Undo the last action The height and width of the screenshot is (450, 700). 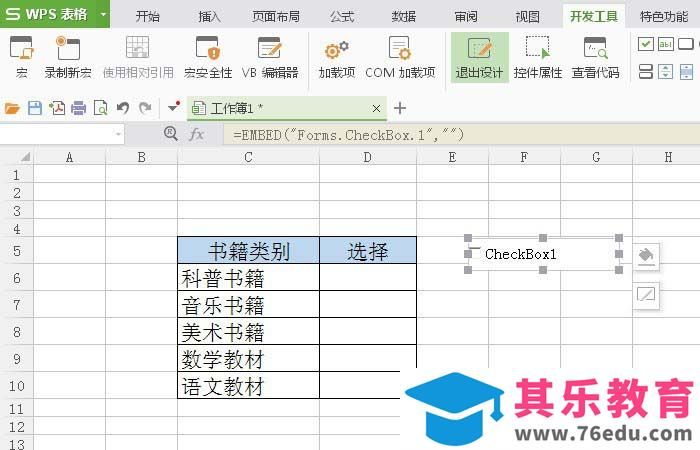[123, 108]
